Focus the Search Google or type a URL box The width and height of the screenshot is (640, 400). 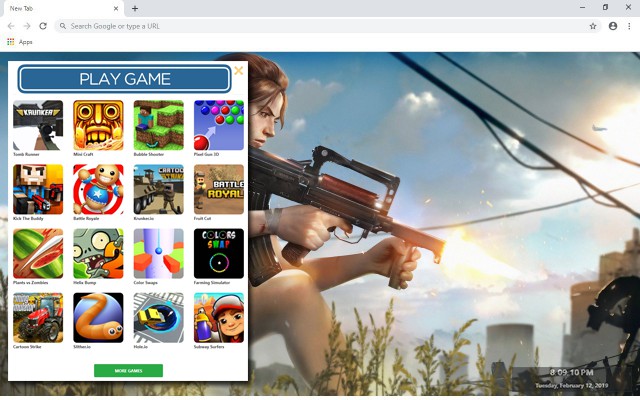tap(328, 26)
